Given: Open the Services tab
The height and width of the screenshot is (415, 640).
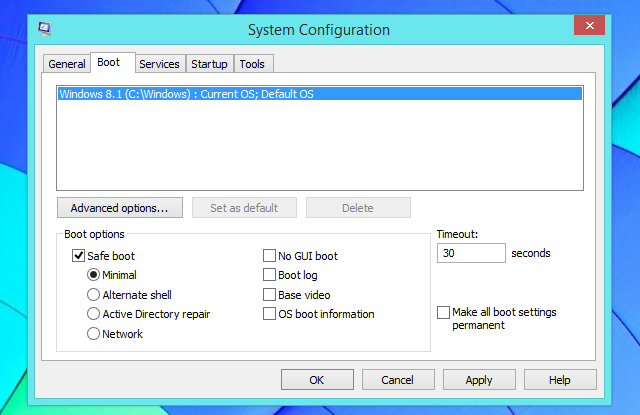Looking at the screenshot, I should 159,64.
